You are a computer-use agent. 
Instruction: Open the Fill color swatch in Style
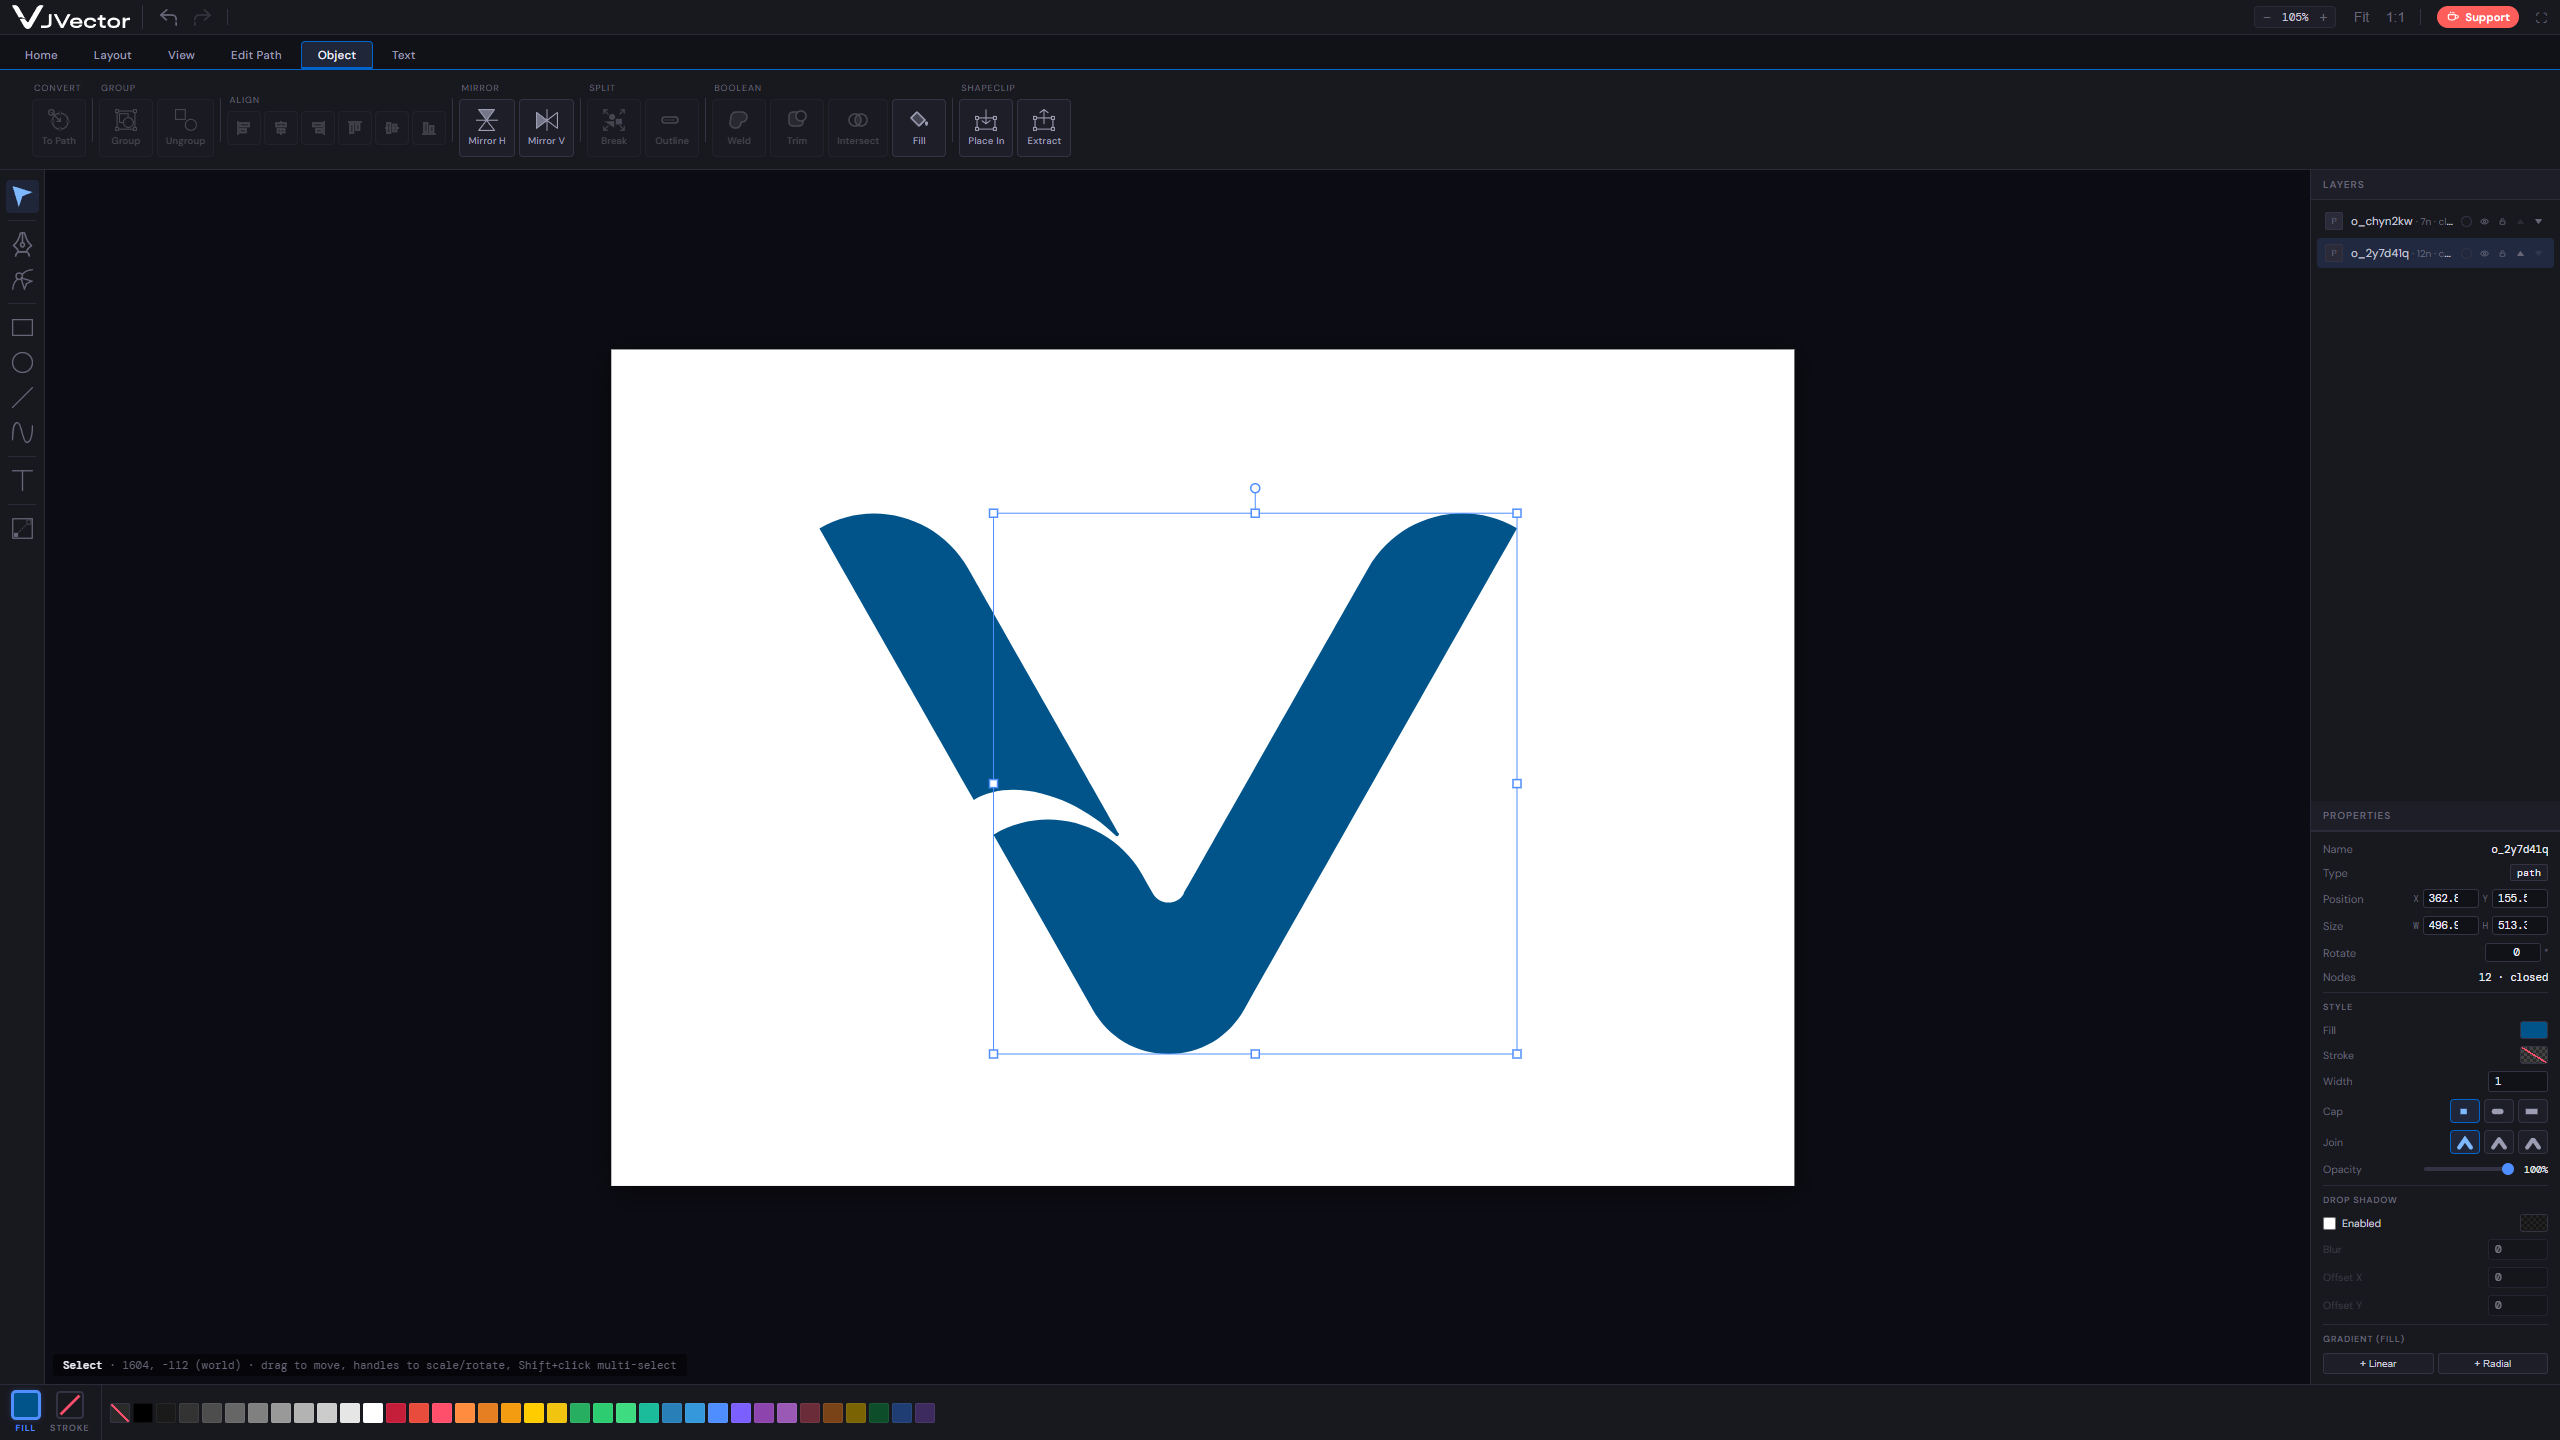tap(2533, 1030)
